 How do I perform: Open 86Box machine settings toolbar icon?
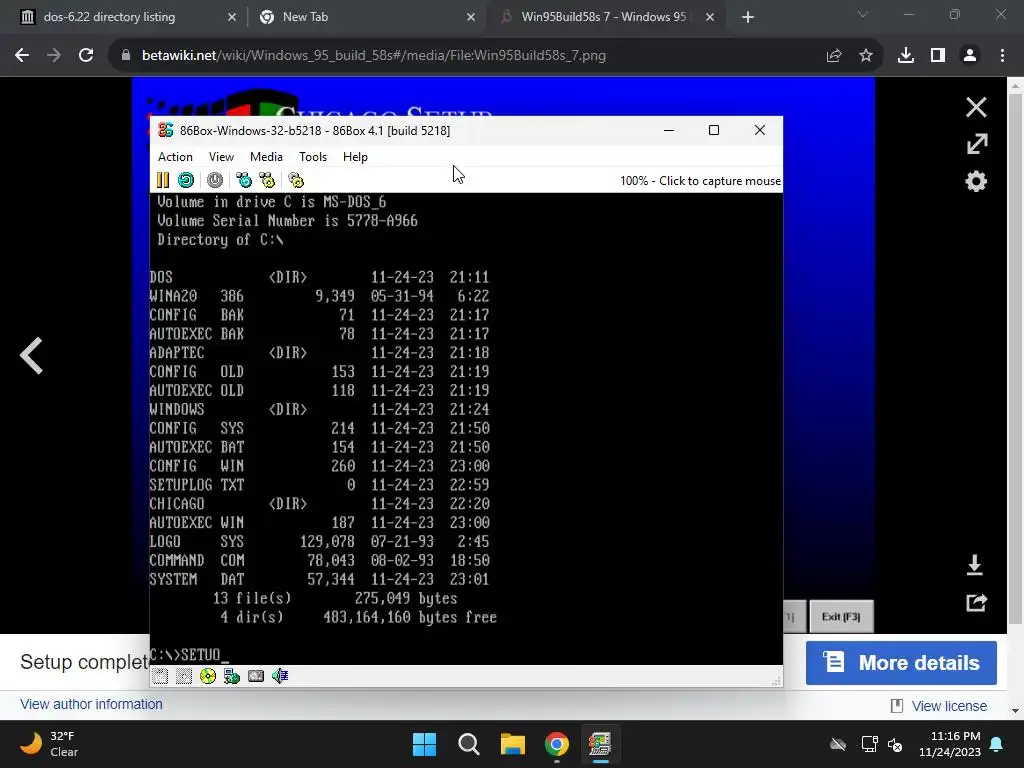[x=296, y=180]
